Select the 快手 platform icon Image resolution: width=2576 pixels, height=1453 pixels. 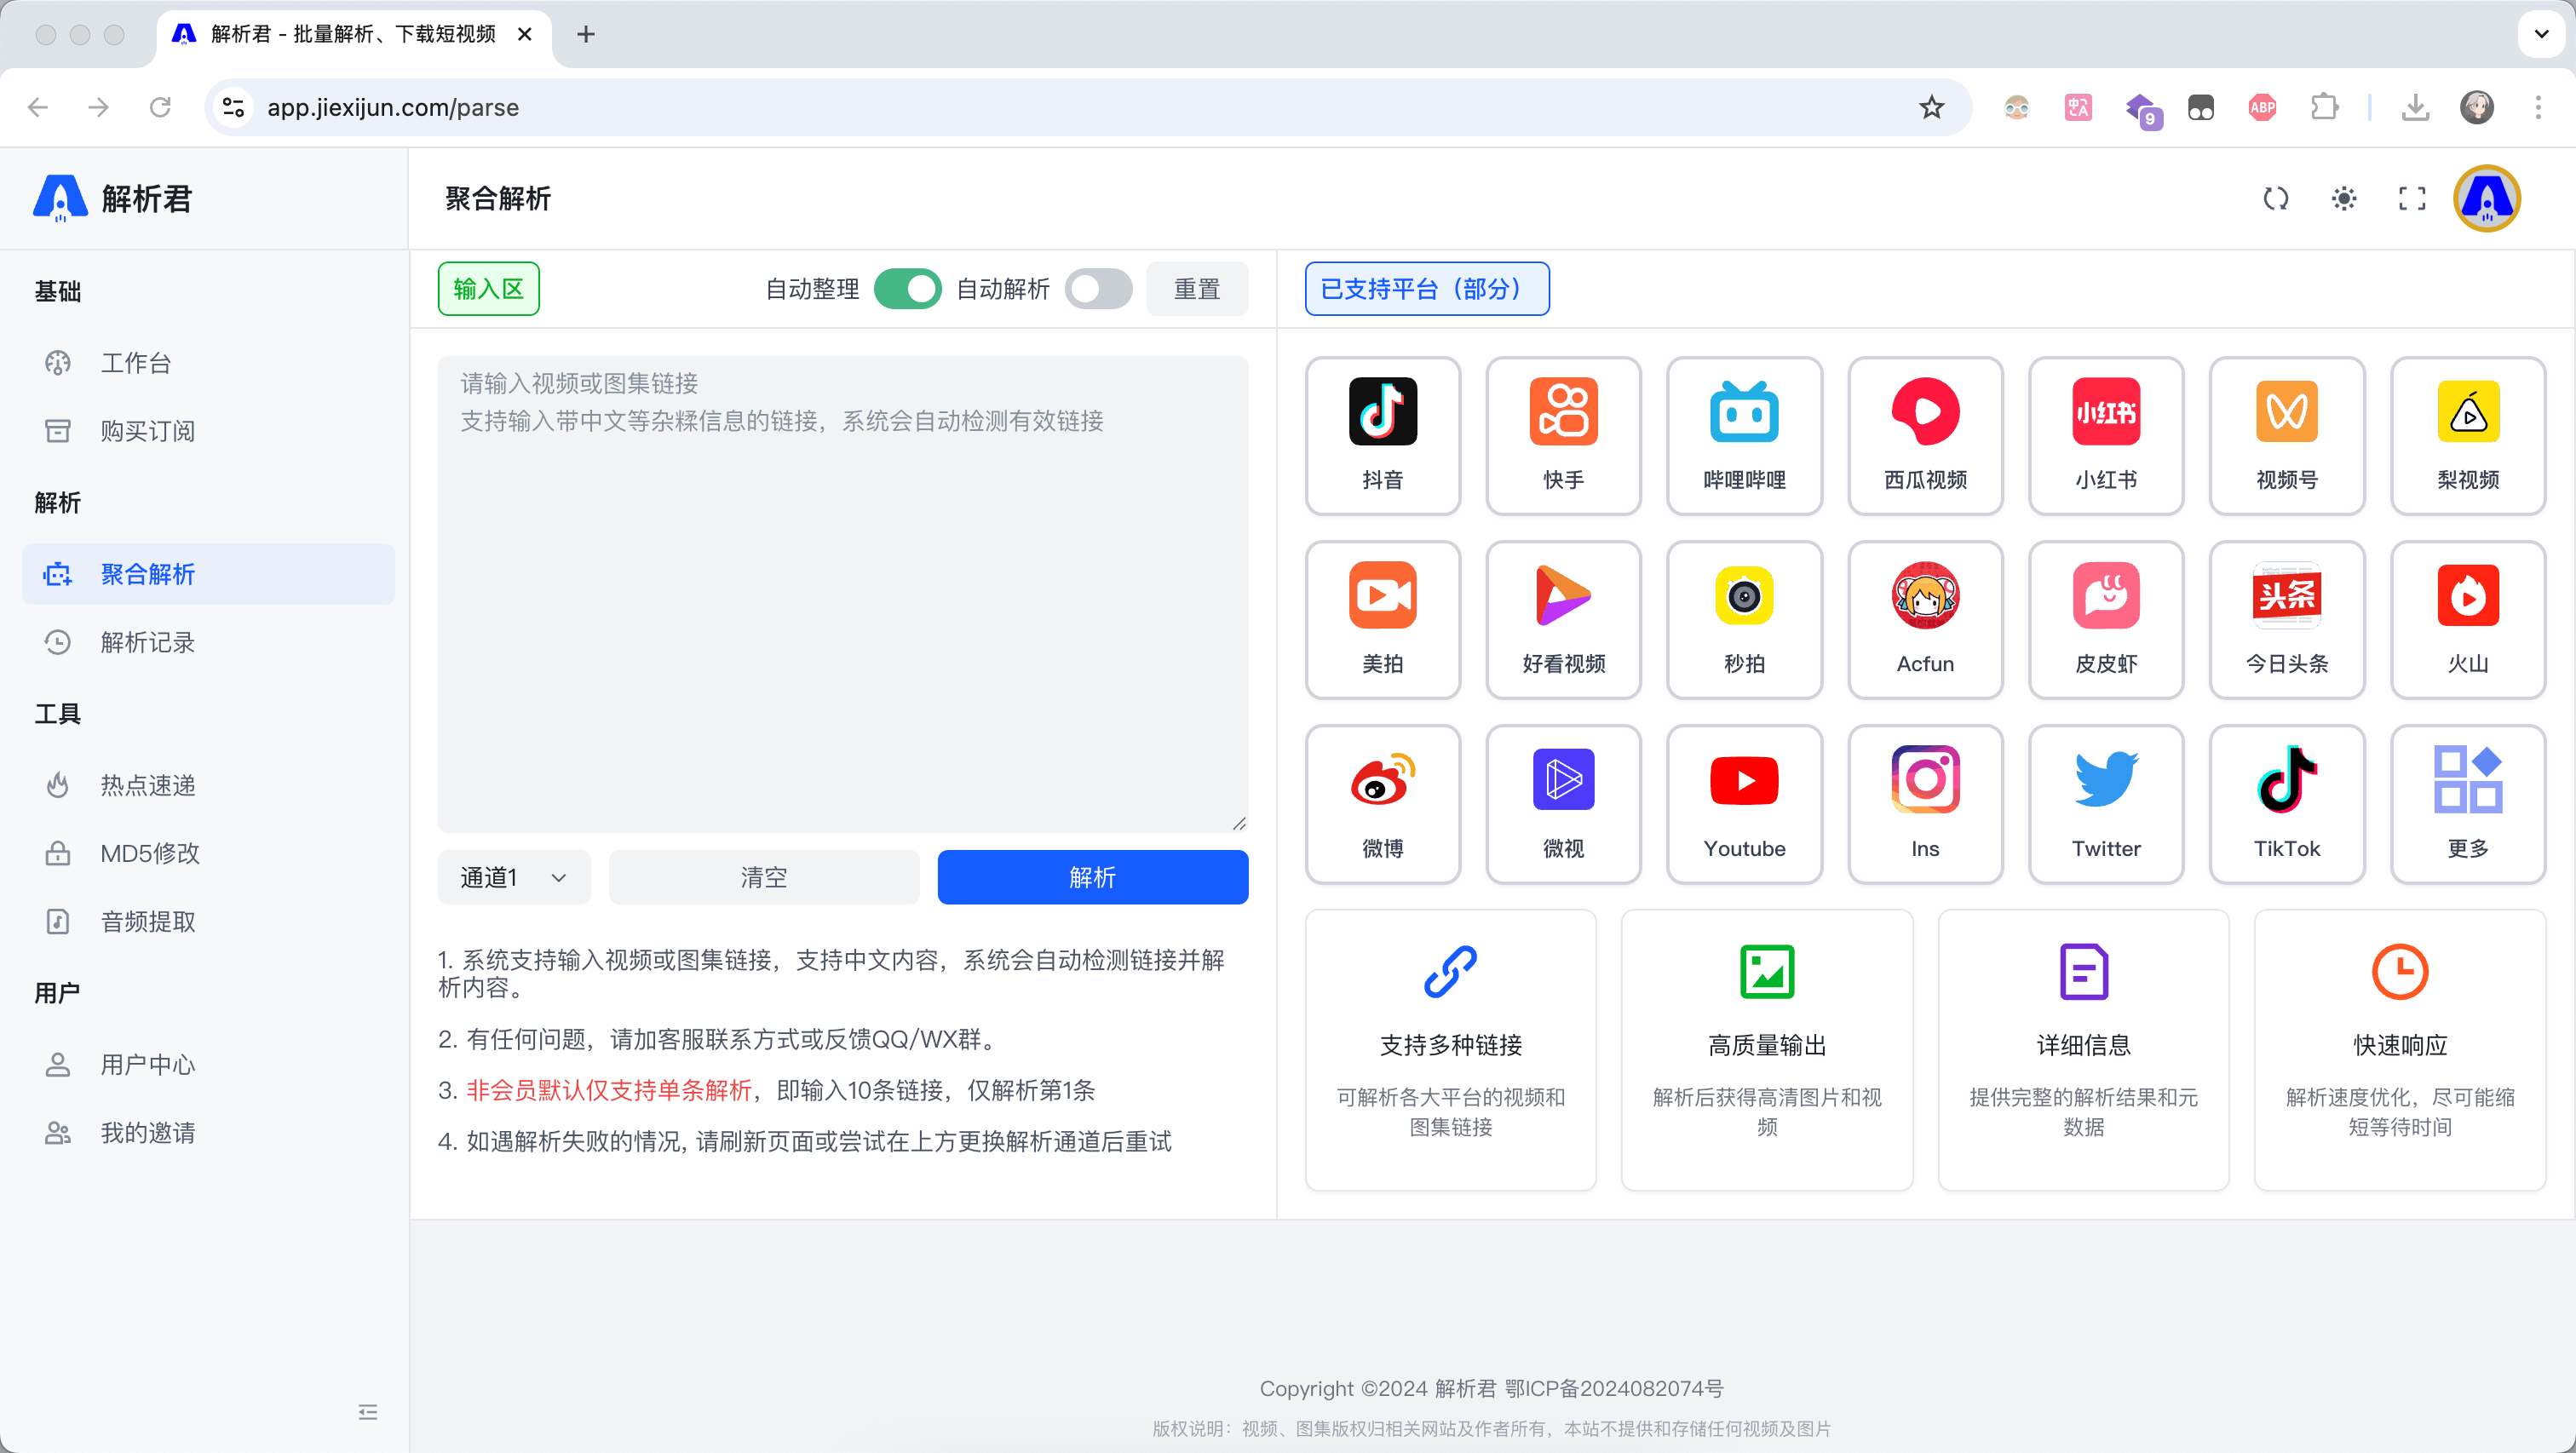pos(1563,411)
